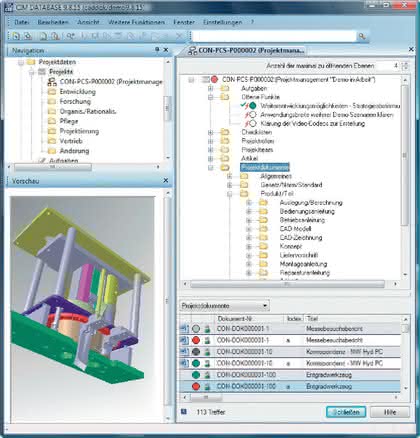Click the status icon of Anwendungsbreite open point
Viewport: 420px width, 438px height.
point(253,115)
